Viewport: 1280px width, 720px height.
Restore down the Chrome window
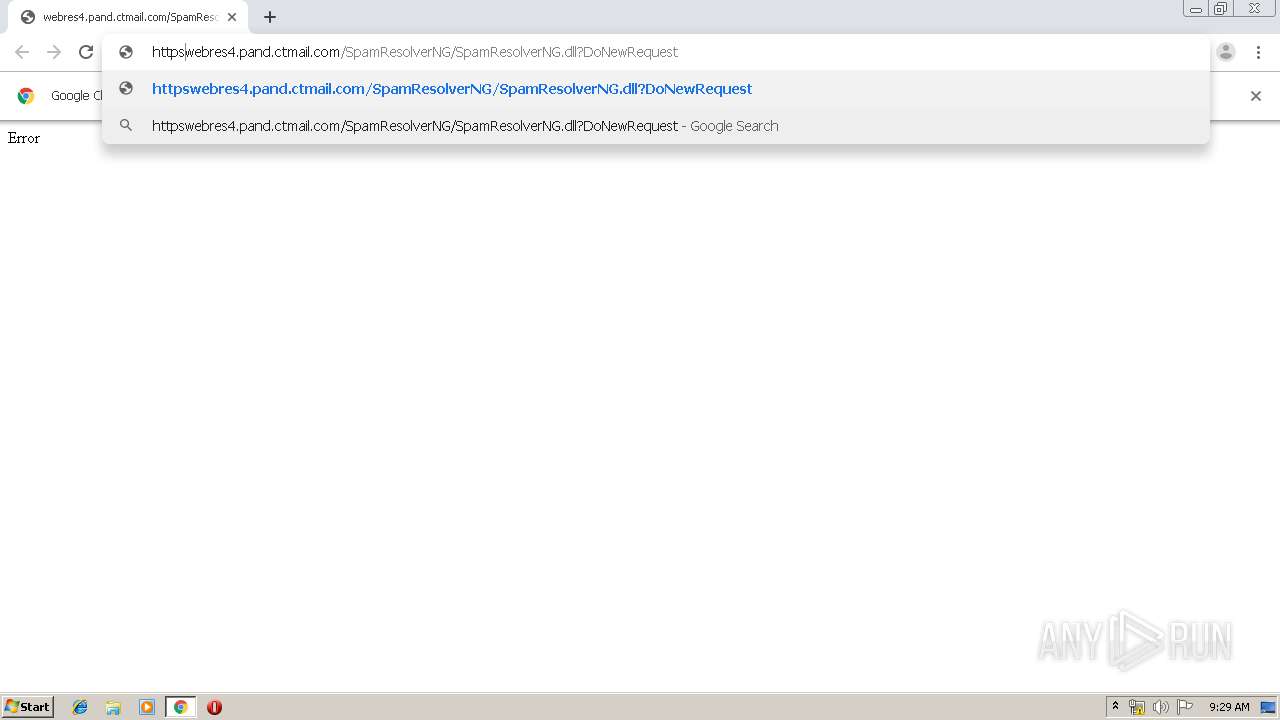(1221, 9)
